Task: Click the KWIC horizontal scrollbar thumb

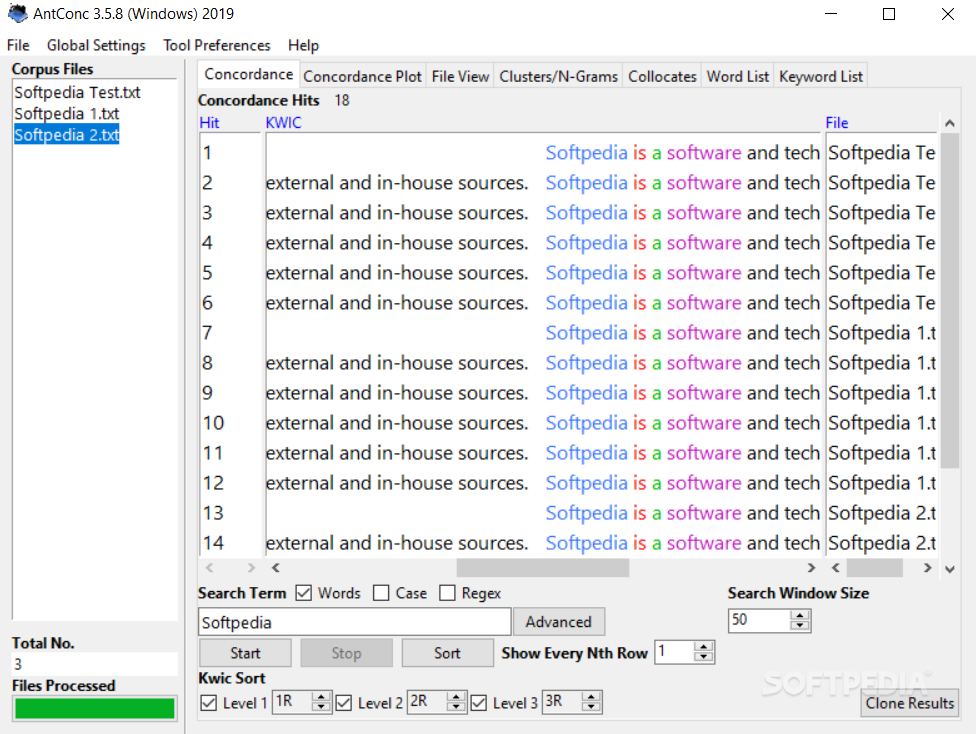Action: coord(543,568)
